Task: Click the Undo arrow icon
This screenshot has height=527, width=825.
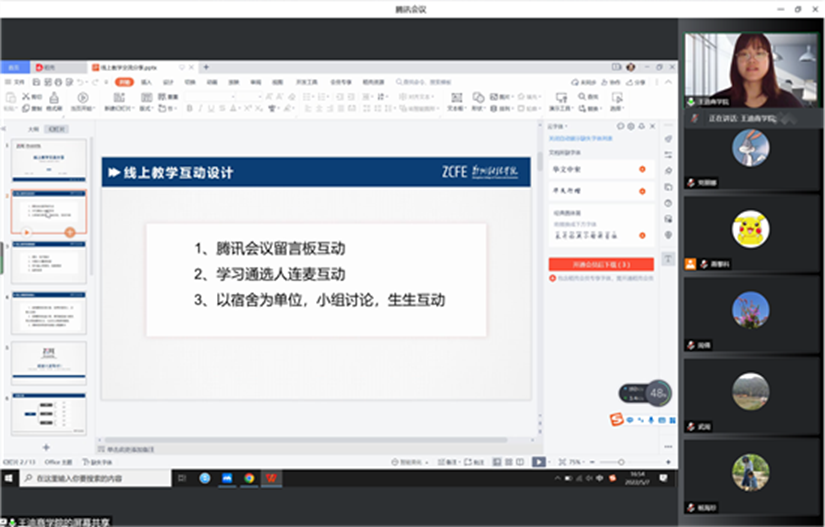Action: click(x=81, y=82)
